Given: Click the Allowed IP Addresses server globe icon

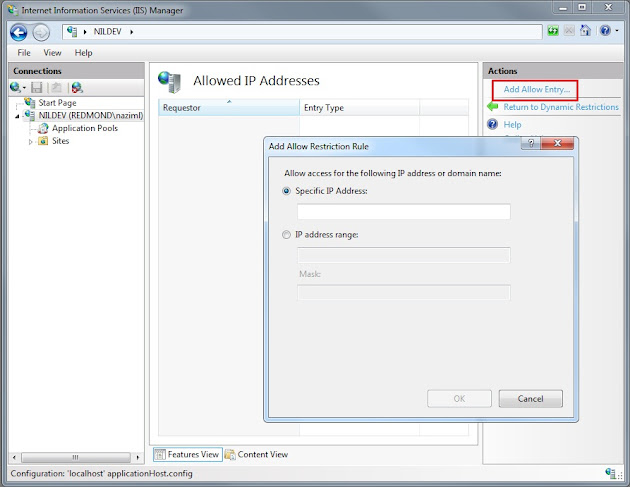Looking at the screenshot, I should pyautogui.click(x=170, y=82).
